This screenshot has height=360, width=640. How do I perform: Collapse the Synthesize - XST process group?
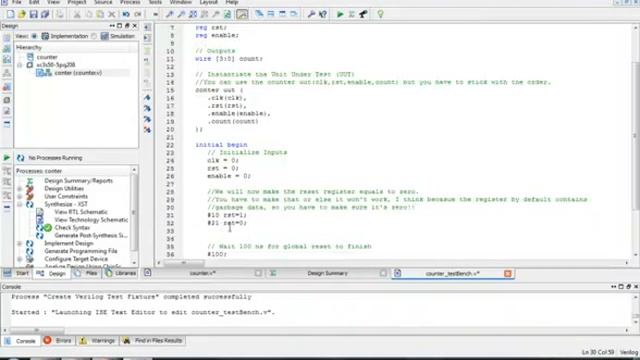[x=20, y=204]
